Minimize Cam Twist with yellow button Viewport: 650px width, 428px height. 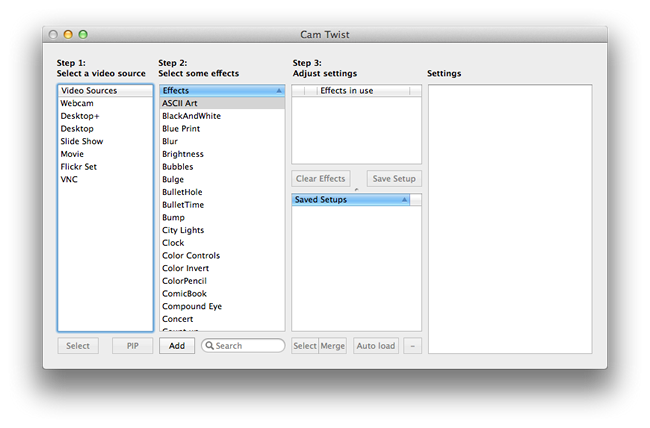(x=68, y=34)
